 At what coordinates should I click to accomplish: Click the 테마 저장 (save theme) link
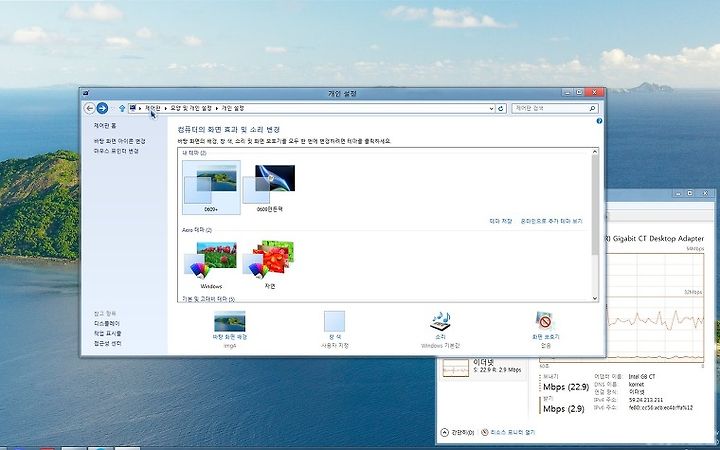point(501,221)
